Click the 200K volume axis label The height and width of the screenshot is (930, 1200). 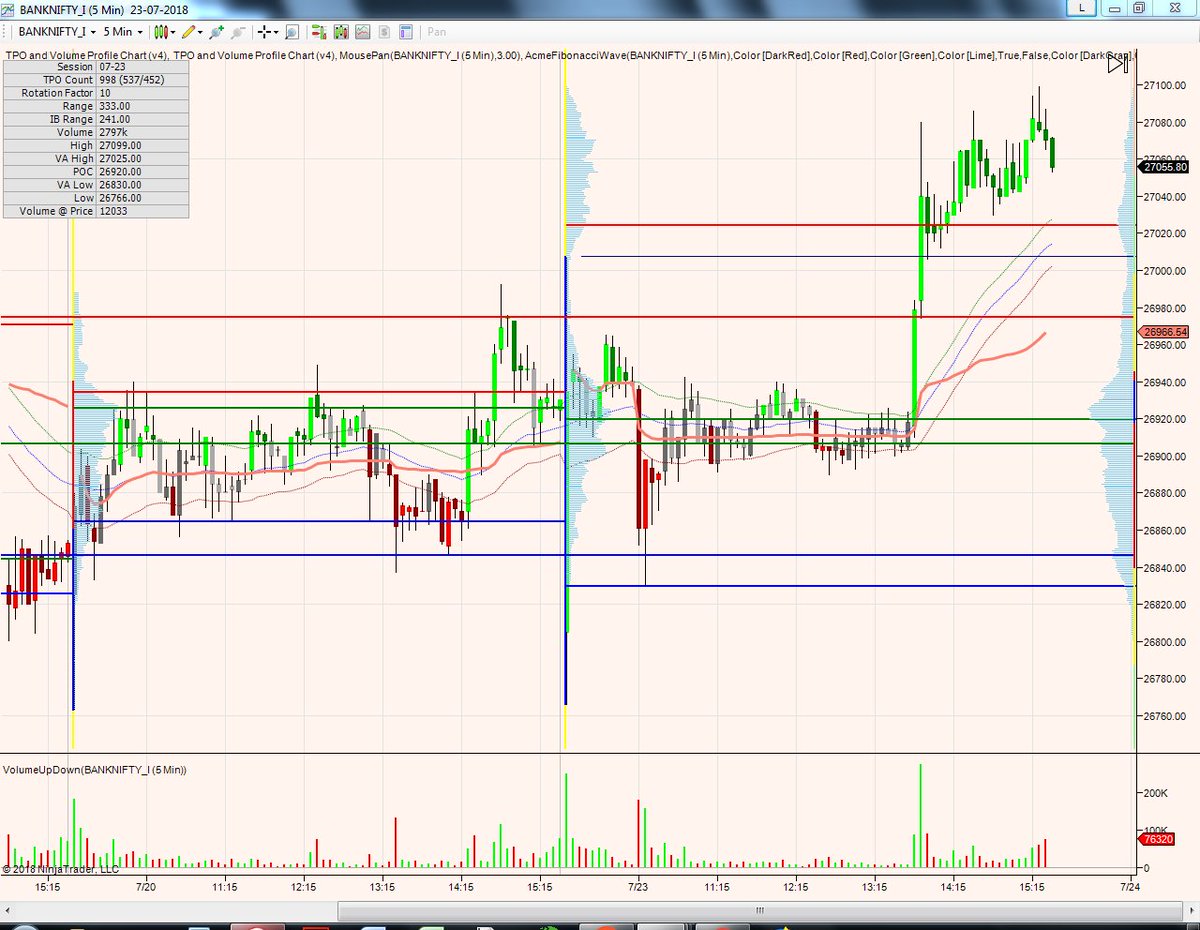coord(1155,793)
